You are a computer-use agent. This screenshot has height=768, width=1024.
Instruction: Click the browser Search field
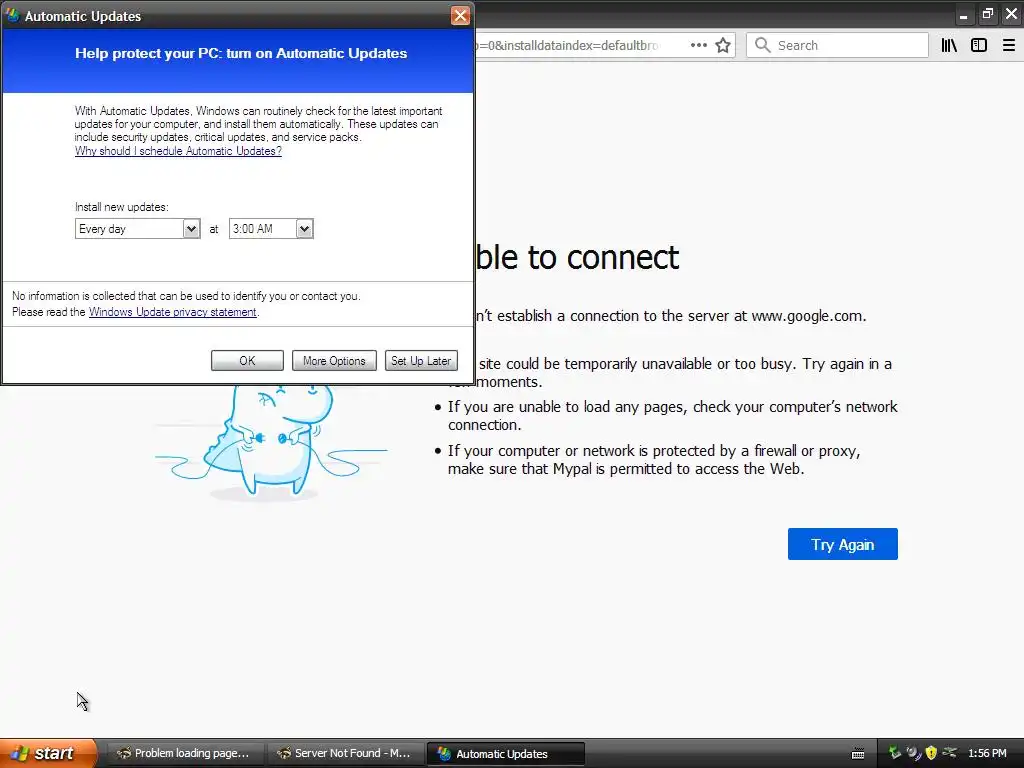(x=837, y=45)
